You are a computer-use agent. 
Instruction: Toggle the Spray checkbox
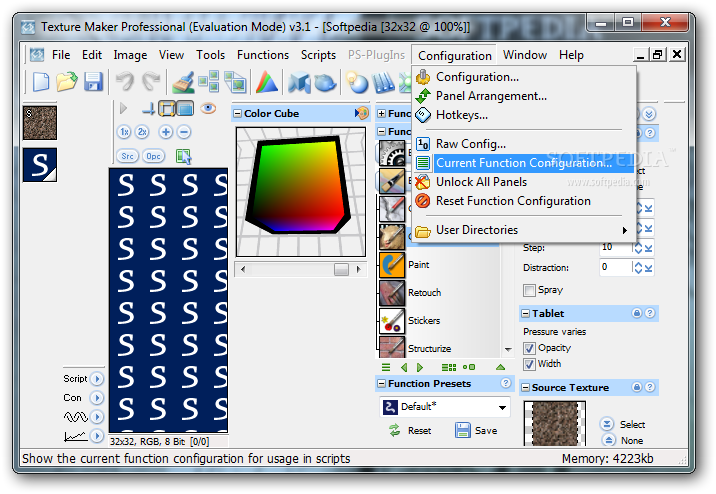(529, 290)
